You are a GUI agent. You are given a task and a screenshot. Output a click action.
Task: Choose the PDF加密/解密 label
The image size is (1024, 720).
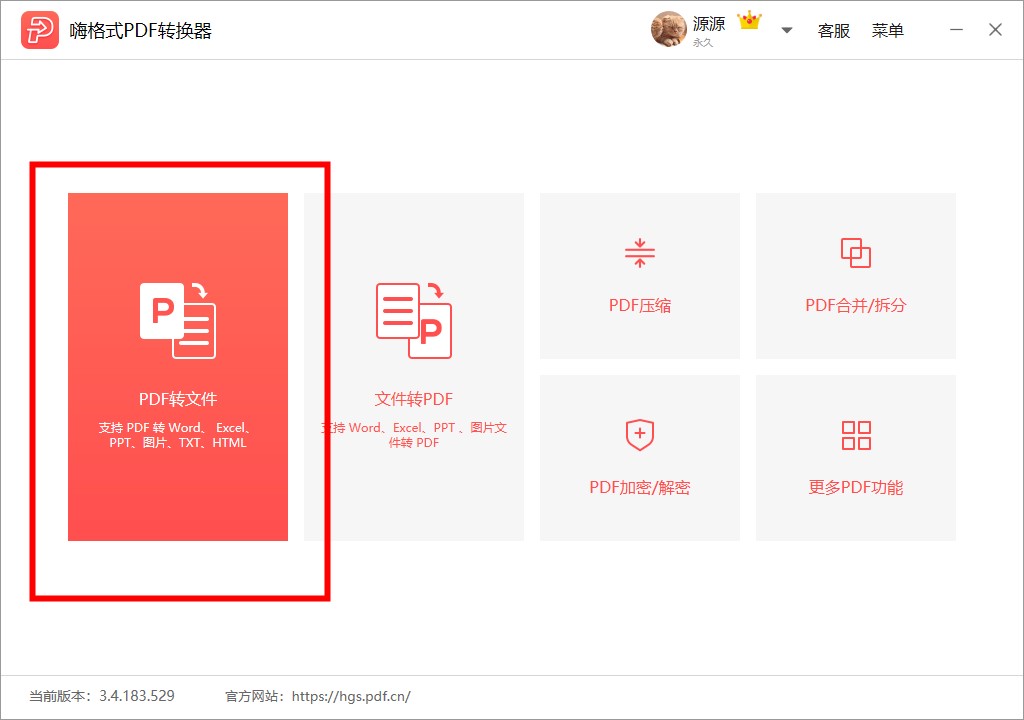point(640,487)
